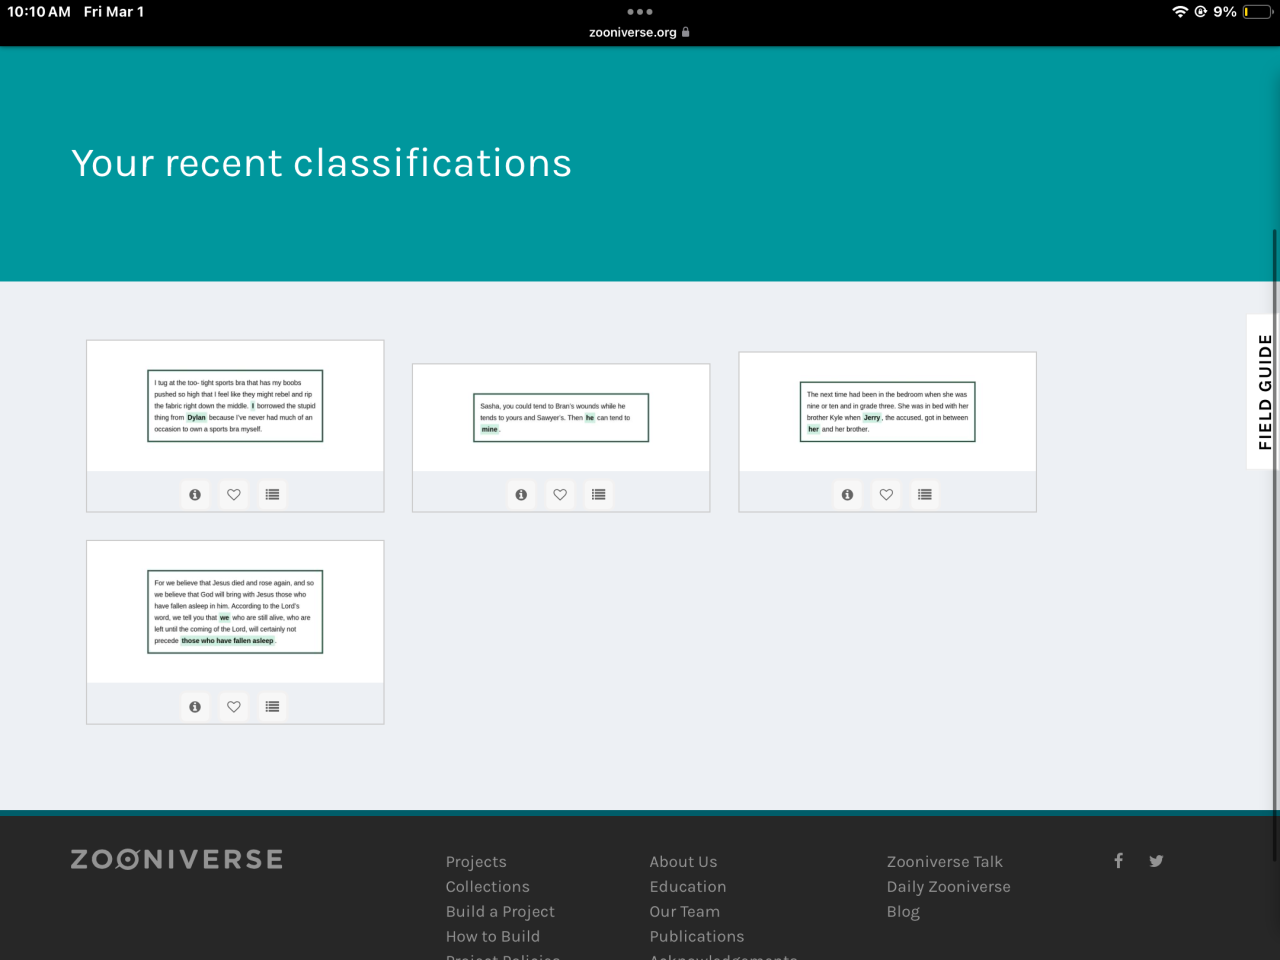Open the brother Kyle text thumbnail

pos(887,412)
